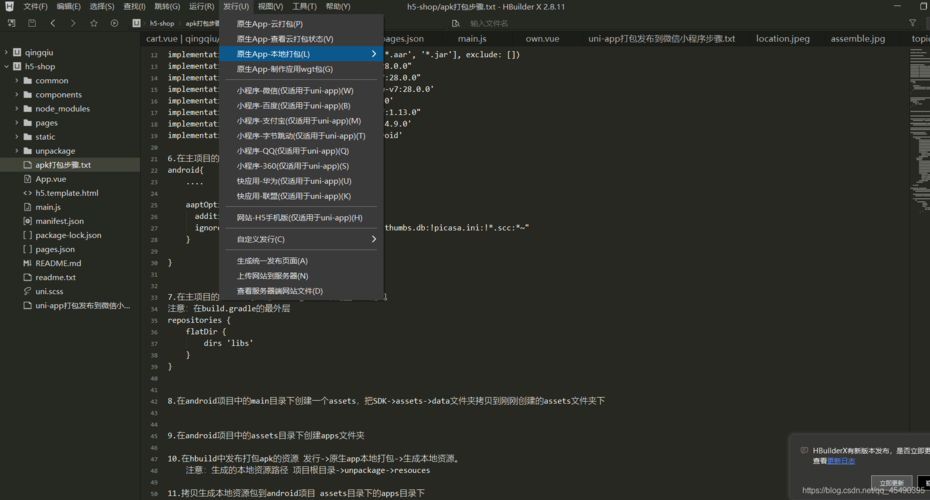Switch to the own.vue tab
930x500 pixels.
click(542, 39)
